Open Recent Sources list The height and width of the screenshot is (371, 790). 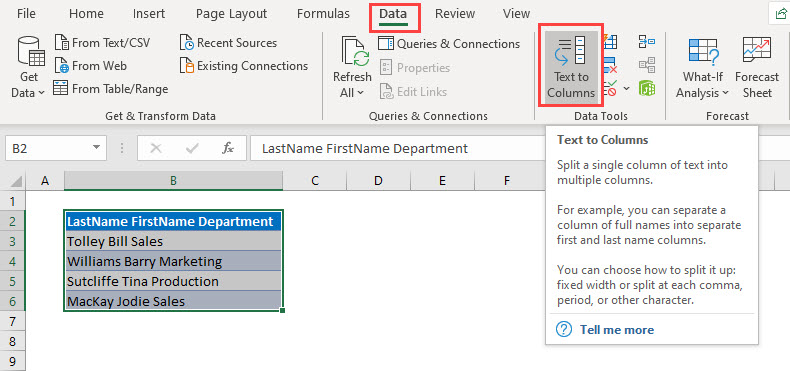(228, 43)
